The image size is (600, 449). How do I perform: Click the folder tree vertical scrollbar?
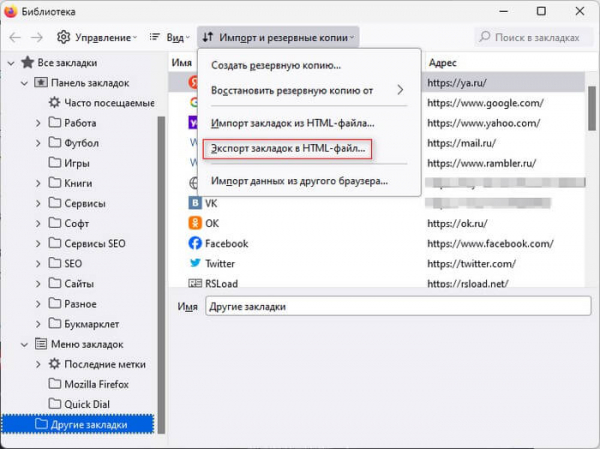click(x=161, y=275)
